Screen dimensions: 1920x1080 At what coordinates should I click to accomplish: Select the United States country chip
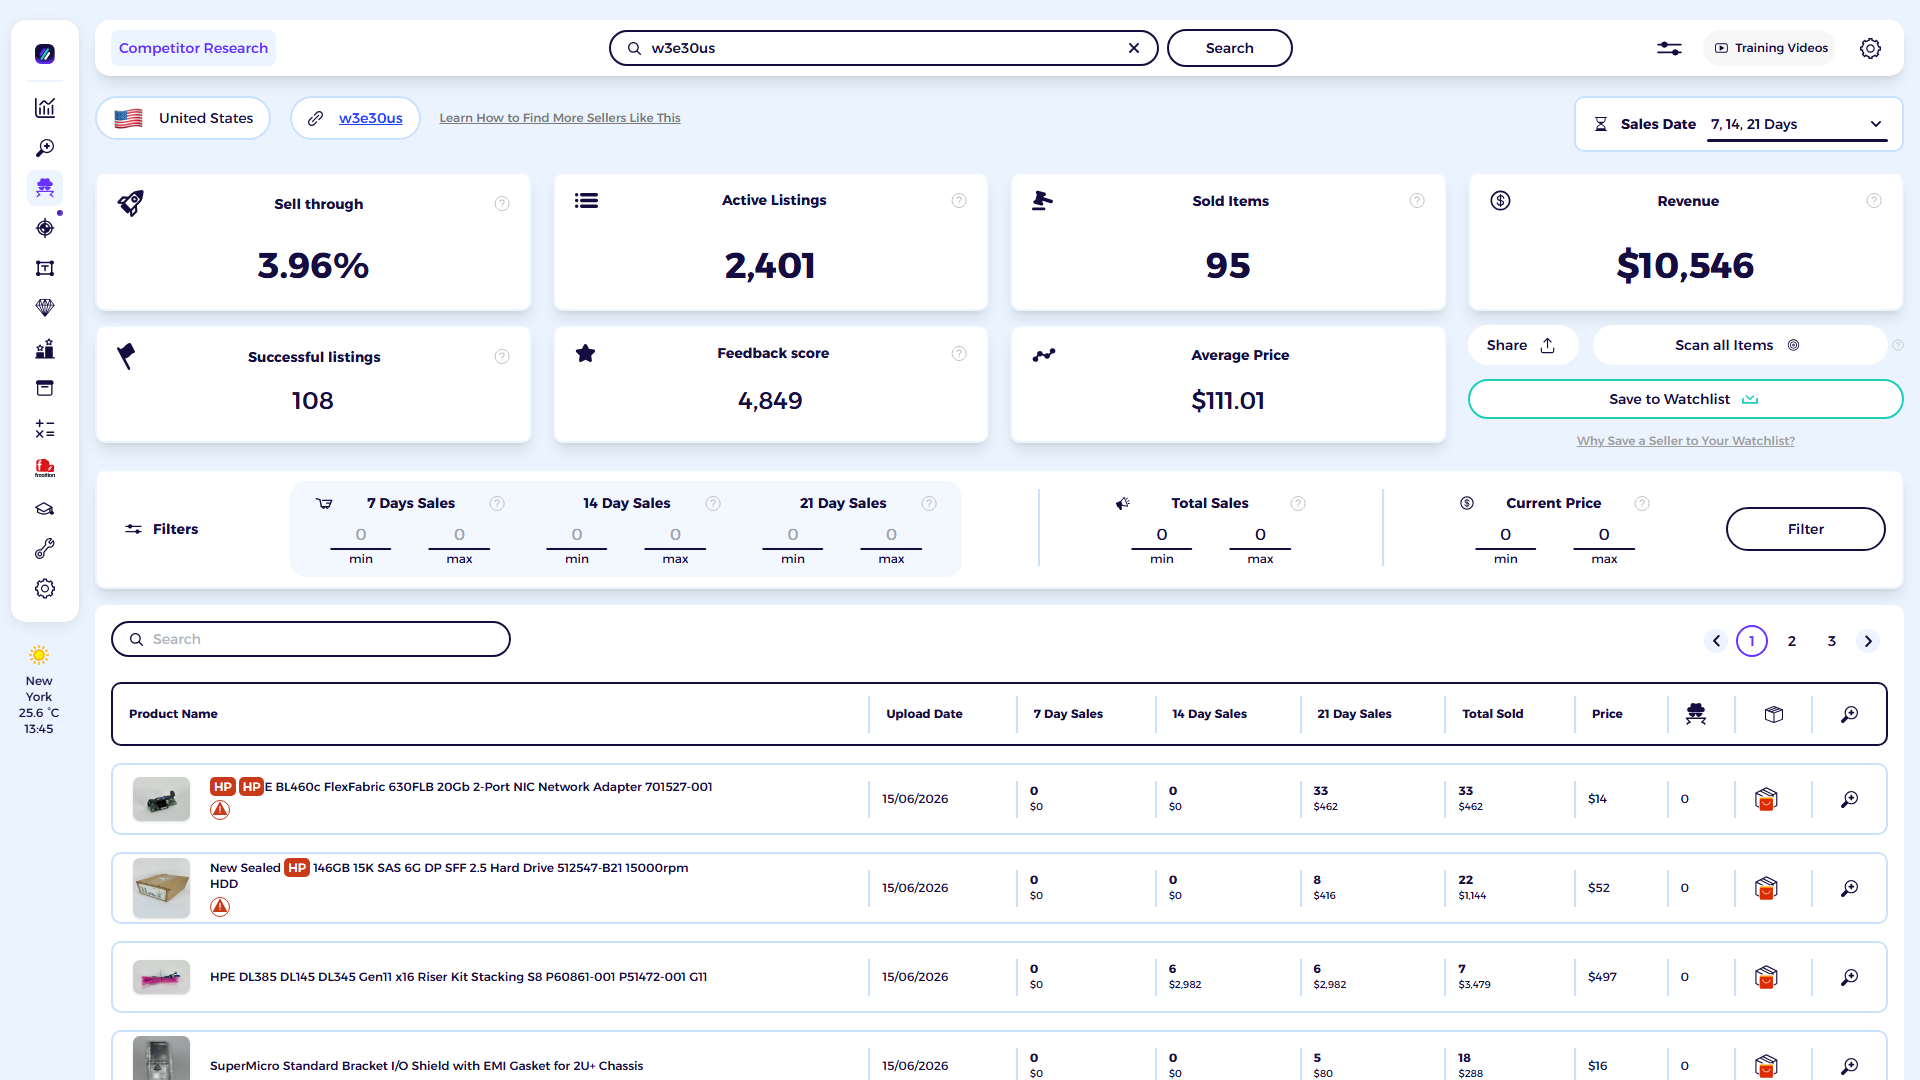coord(183,118)
